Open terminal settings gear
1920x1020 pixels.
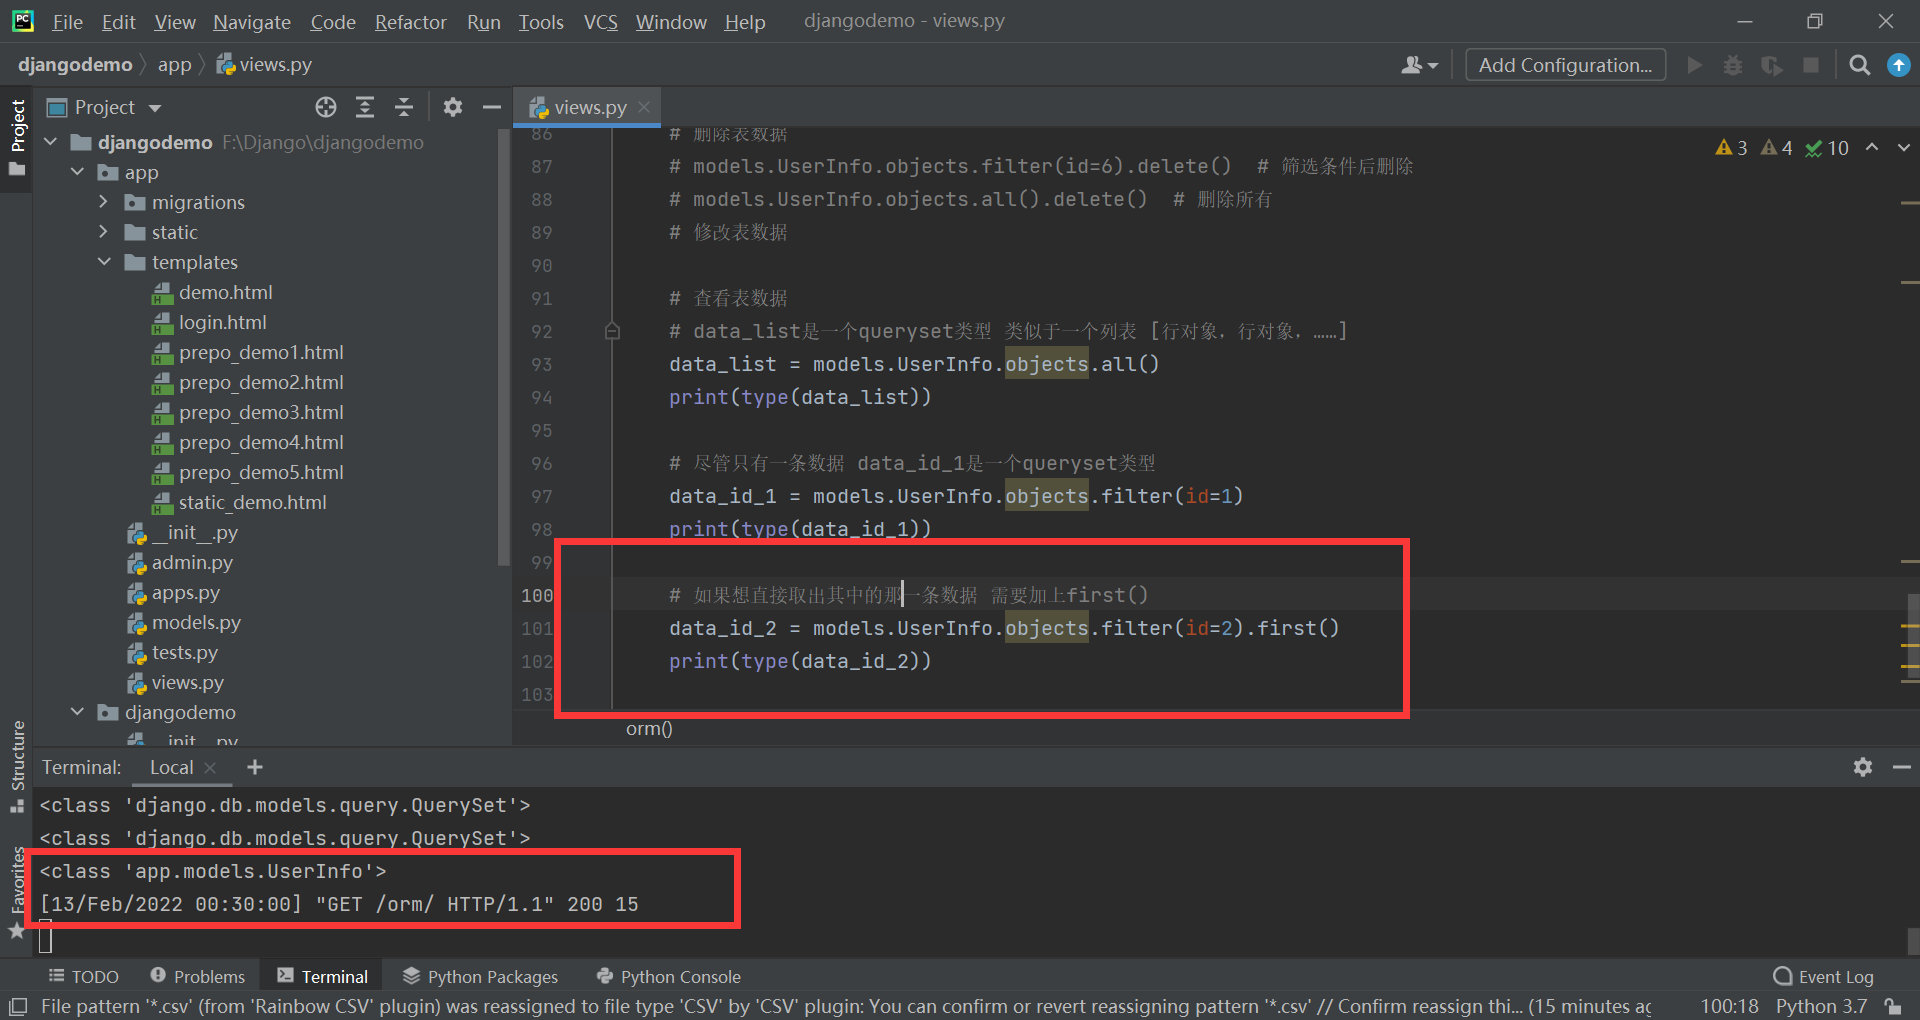[x=1862, y=767]
